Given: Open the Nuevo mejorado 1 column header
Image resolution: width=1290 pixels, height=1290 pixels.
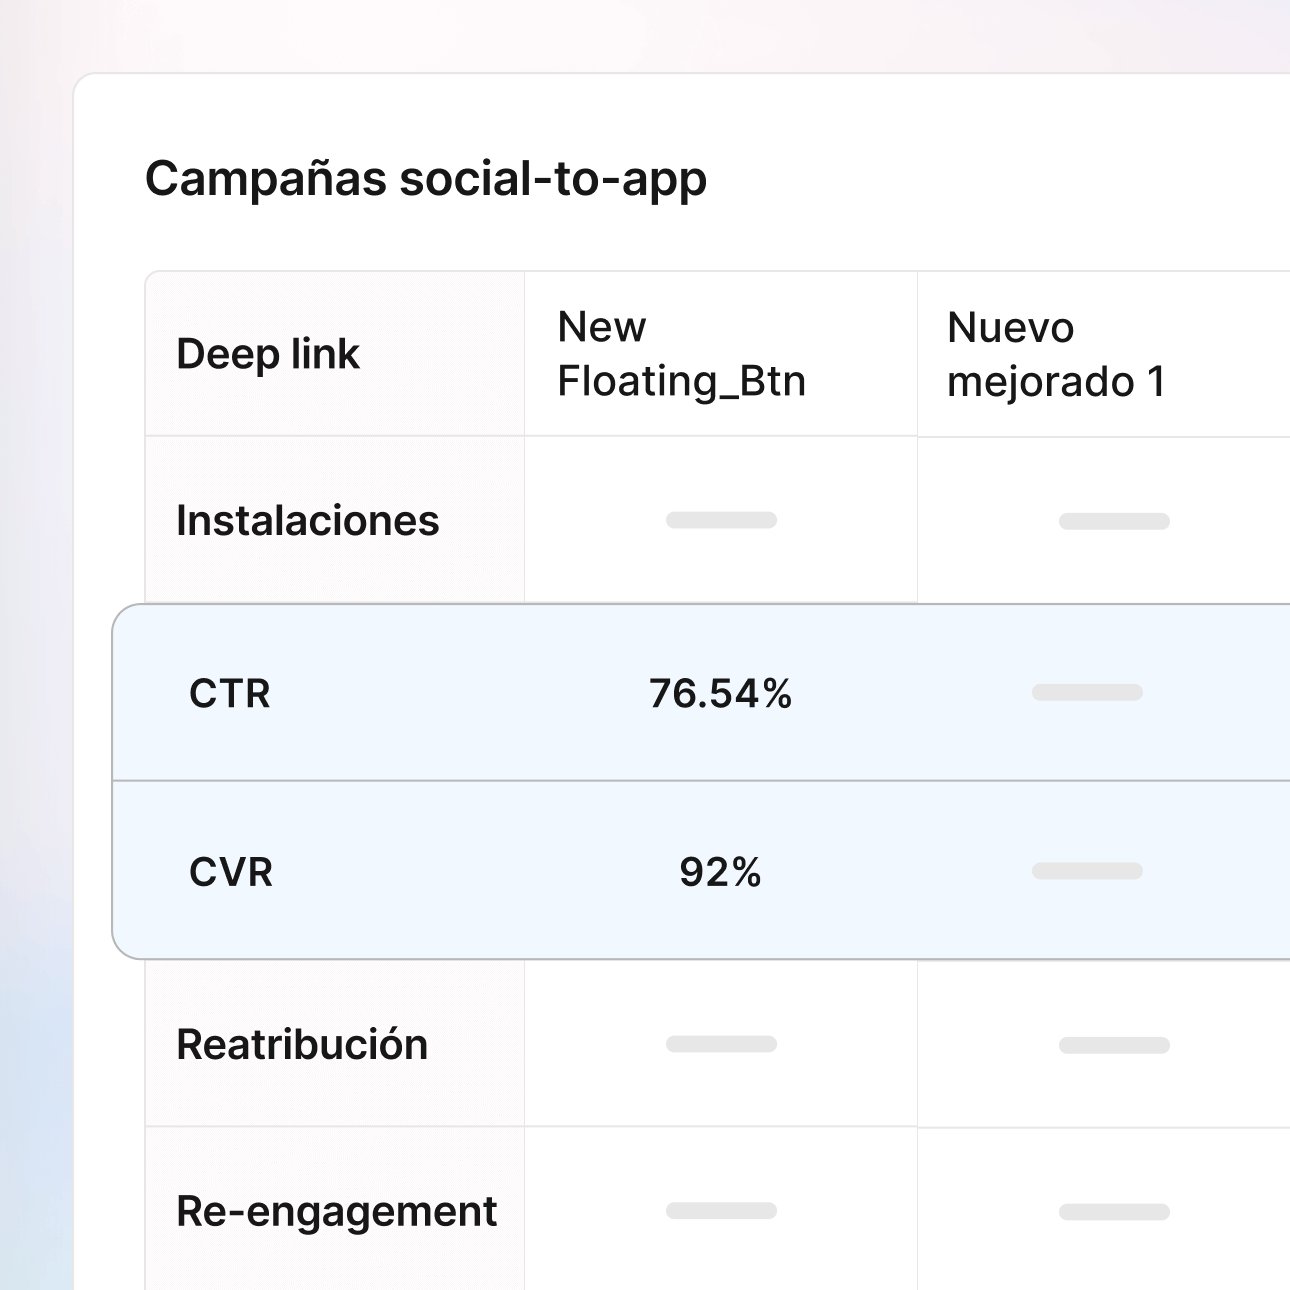Looking at the screenshot, I should (x=1056, y=354).
